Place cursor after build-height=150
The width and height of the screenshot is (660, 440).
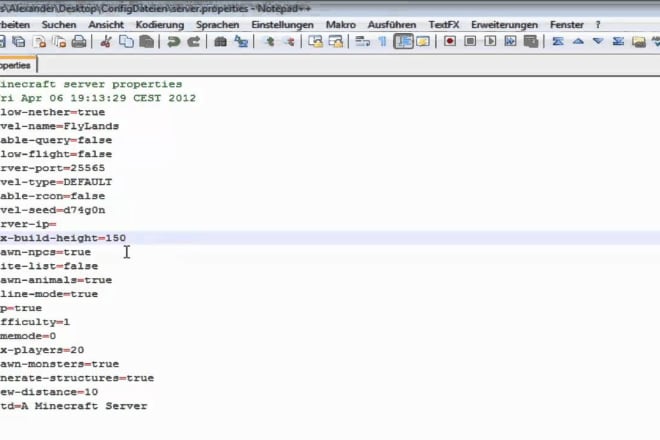point(127,238)
